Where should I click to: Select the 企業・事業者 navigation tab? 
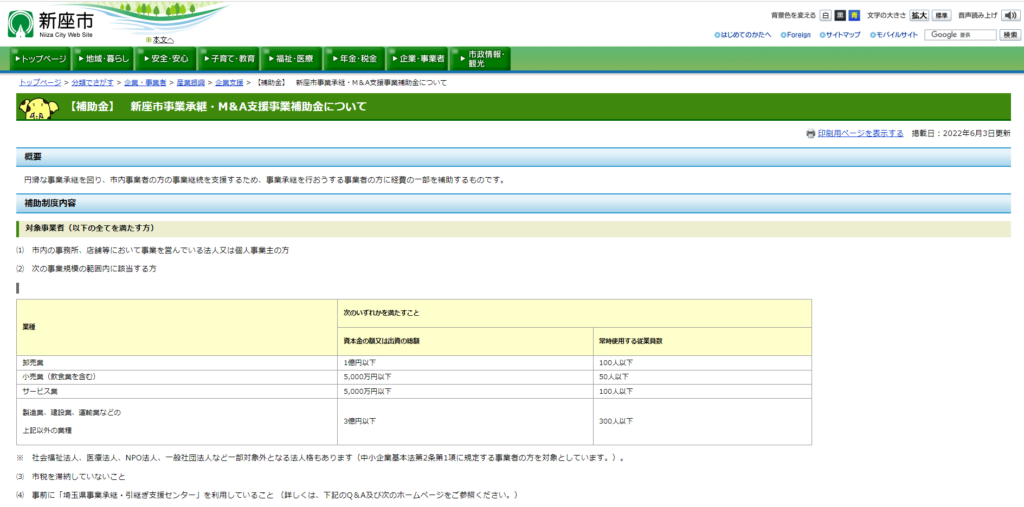point(417,59)
